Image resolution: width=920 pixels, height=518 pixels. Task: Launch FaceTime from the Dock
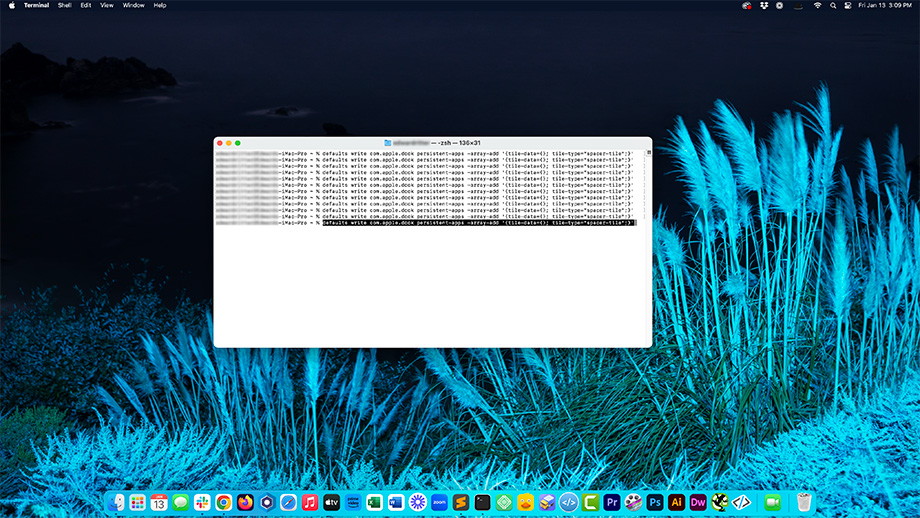tap(773, 502)
